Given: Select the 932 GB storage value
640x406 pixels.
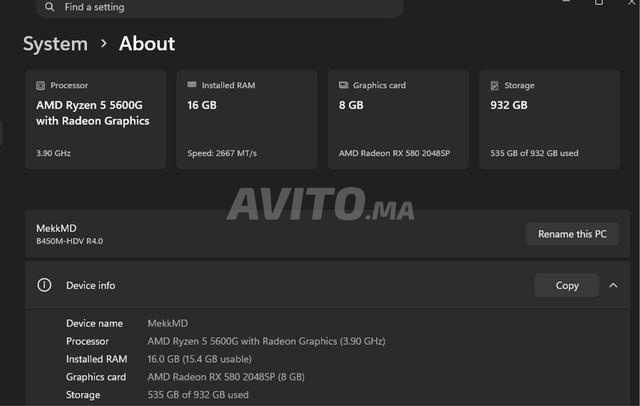Looking at the screenshot, I should pos(509,105).
